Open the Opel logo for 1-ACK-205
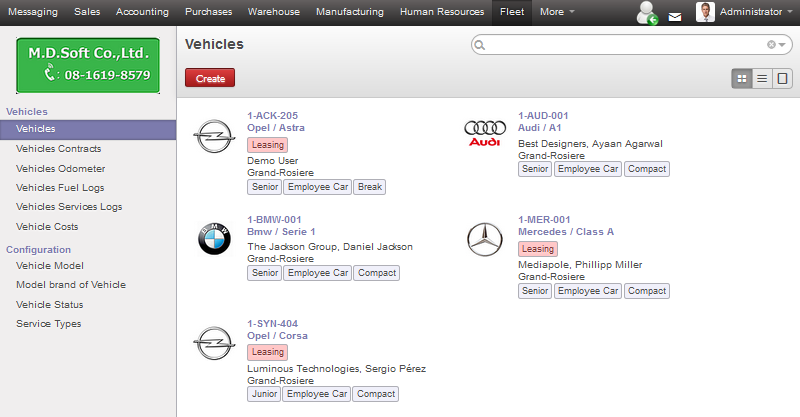Screen dimensions: 800x417 (x=214, y=136)
